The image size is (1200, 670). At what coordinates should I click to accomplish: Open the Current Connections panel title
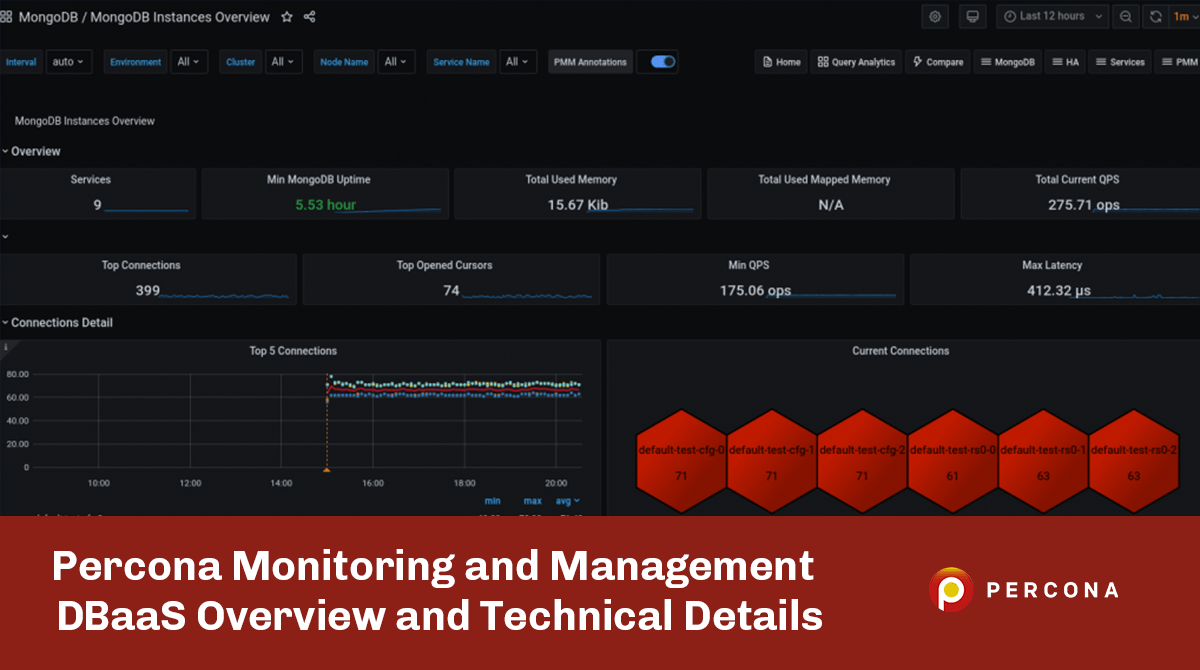pos(900,351)
